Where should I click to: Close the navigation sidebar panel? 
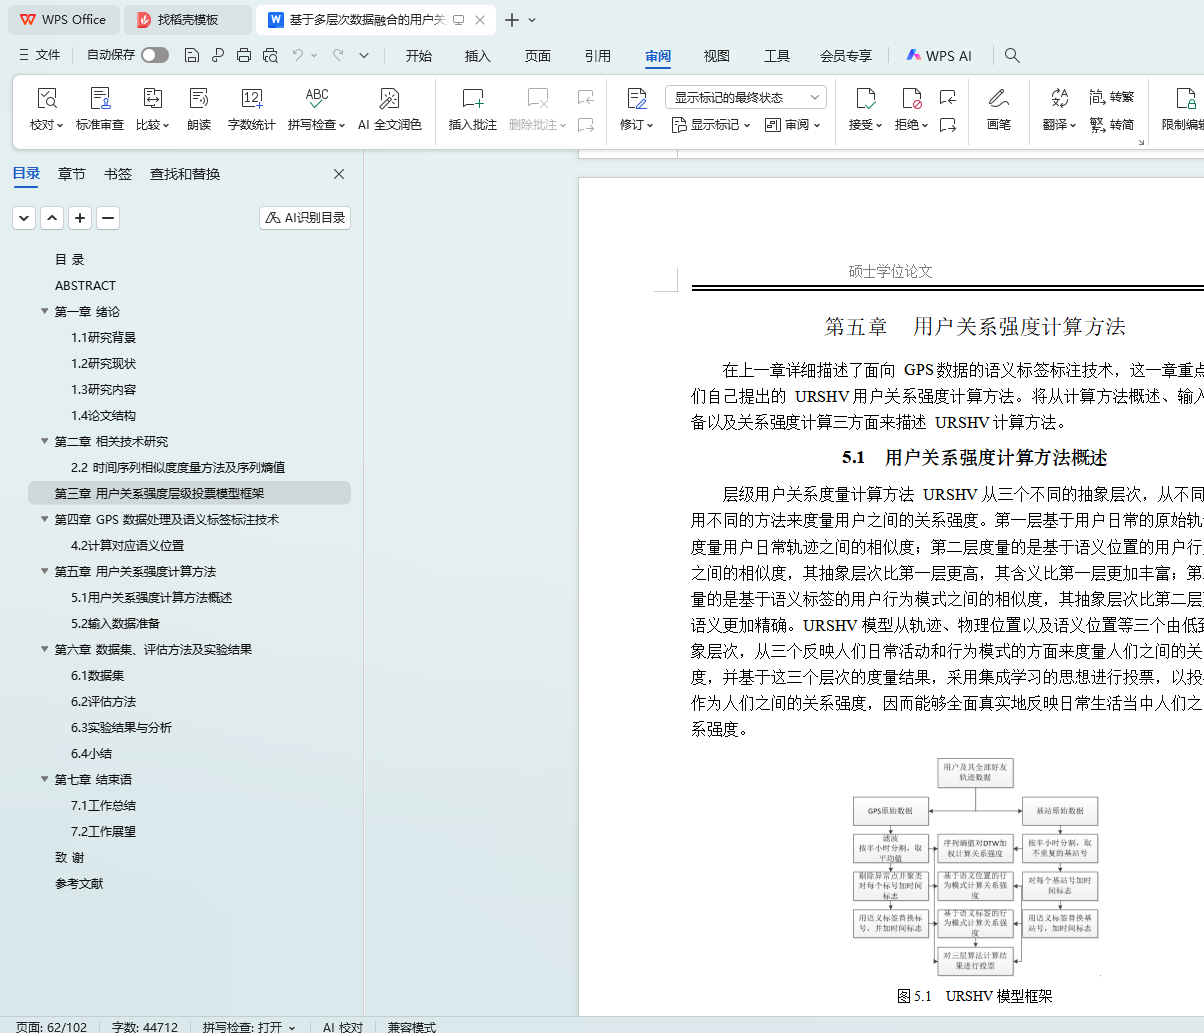[339, 174]
